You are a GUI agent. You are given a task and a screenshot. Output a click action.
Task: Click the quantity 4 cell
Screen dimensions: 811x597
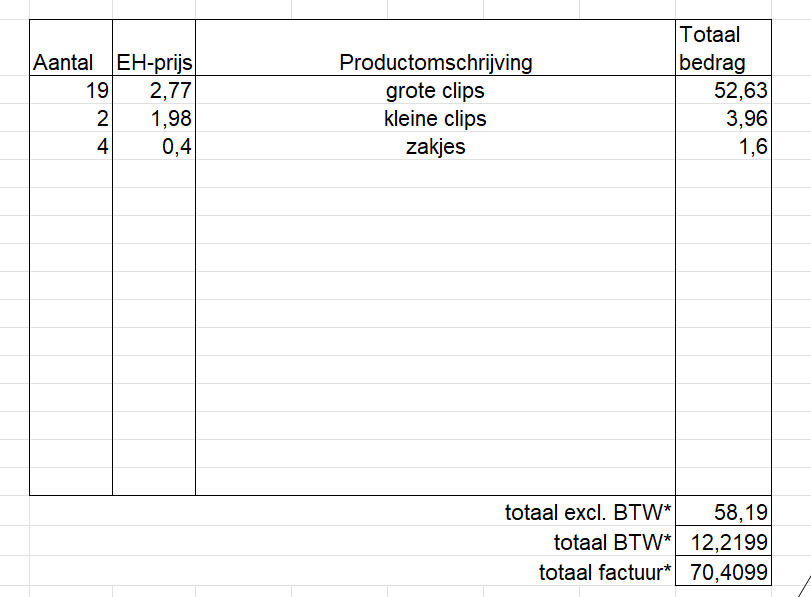tap(71, 146)
